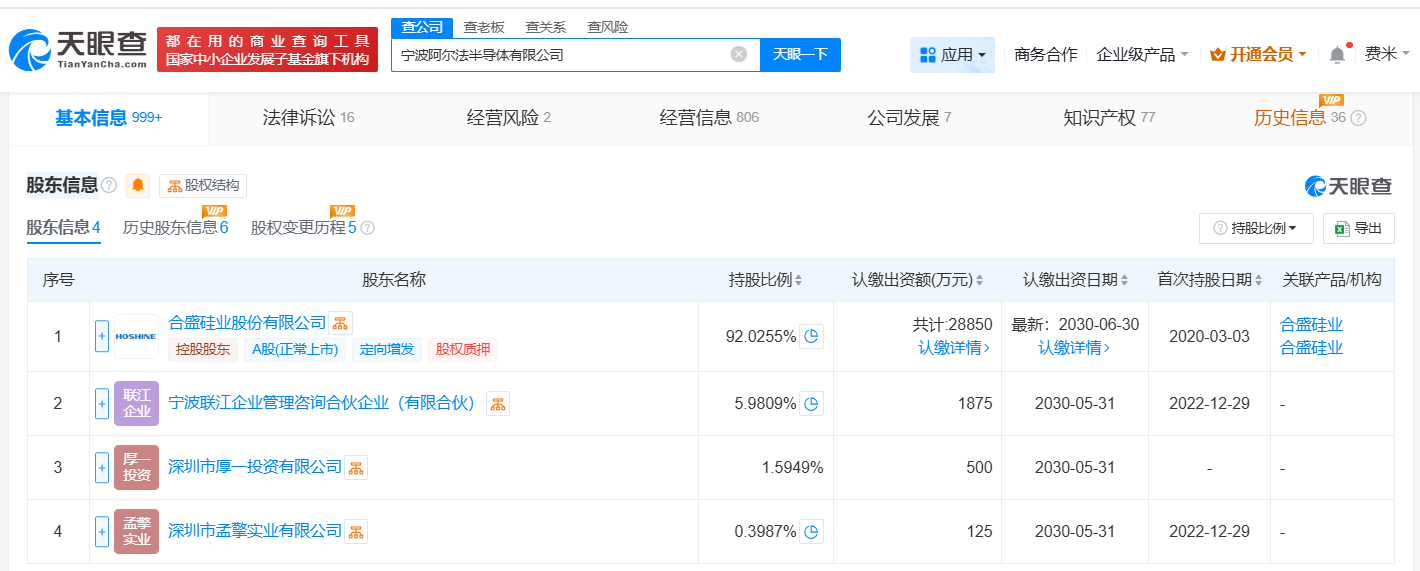
Task: Open pie chart for 合盛硅业 shareholding
Action: coord(812,336)
